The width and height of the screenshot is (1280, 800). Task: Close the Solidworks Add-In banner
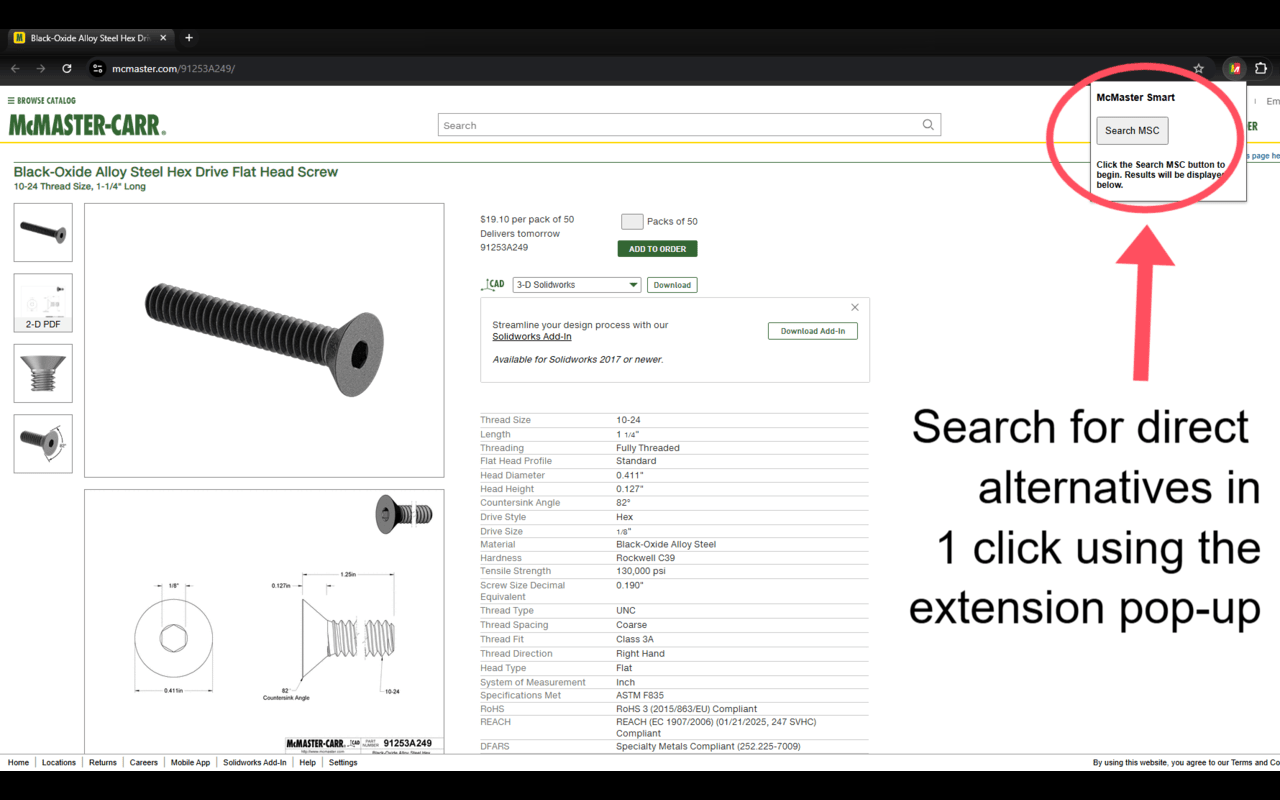tap(855, 307)
